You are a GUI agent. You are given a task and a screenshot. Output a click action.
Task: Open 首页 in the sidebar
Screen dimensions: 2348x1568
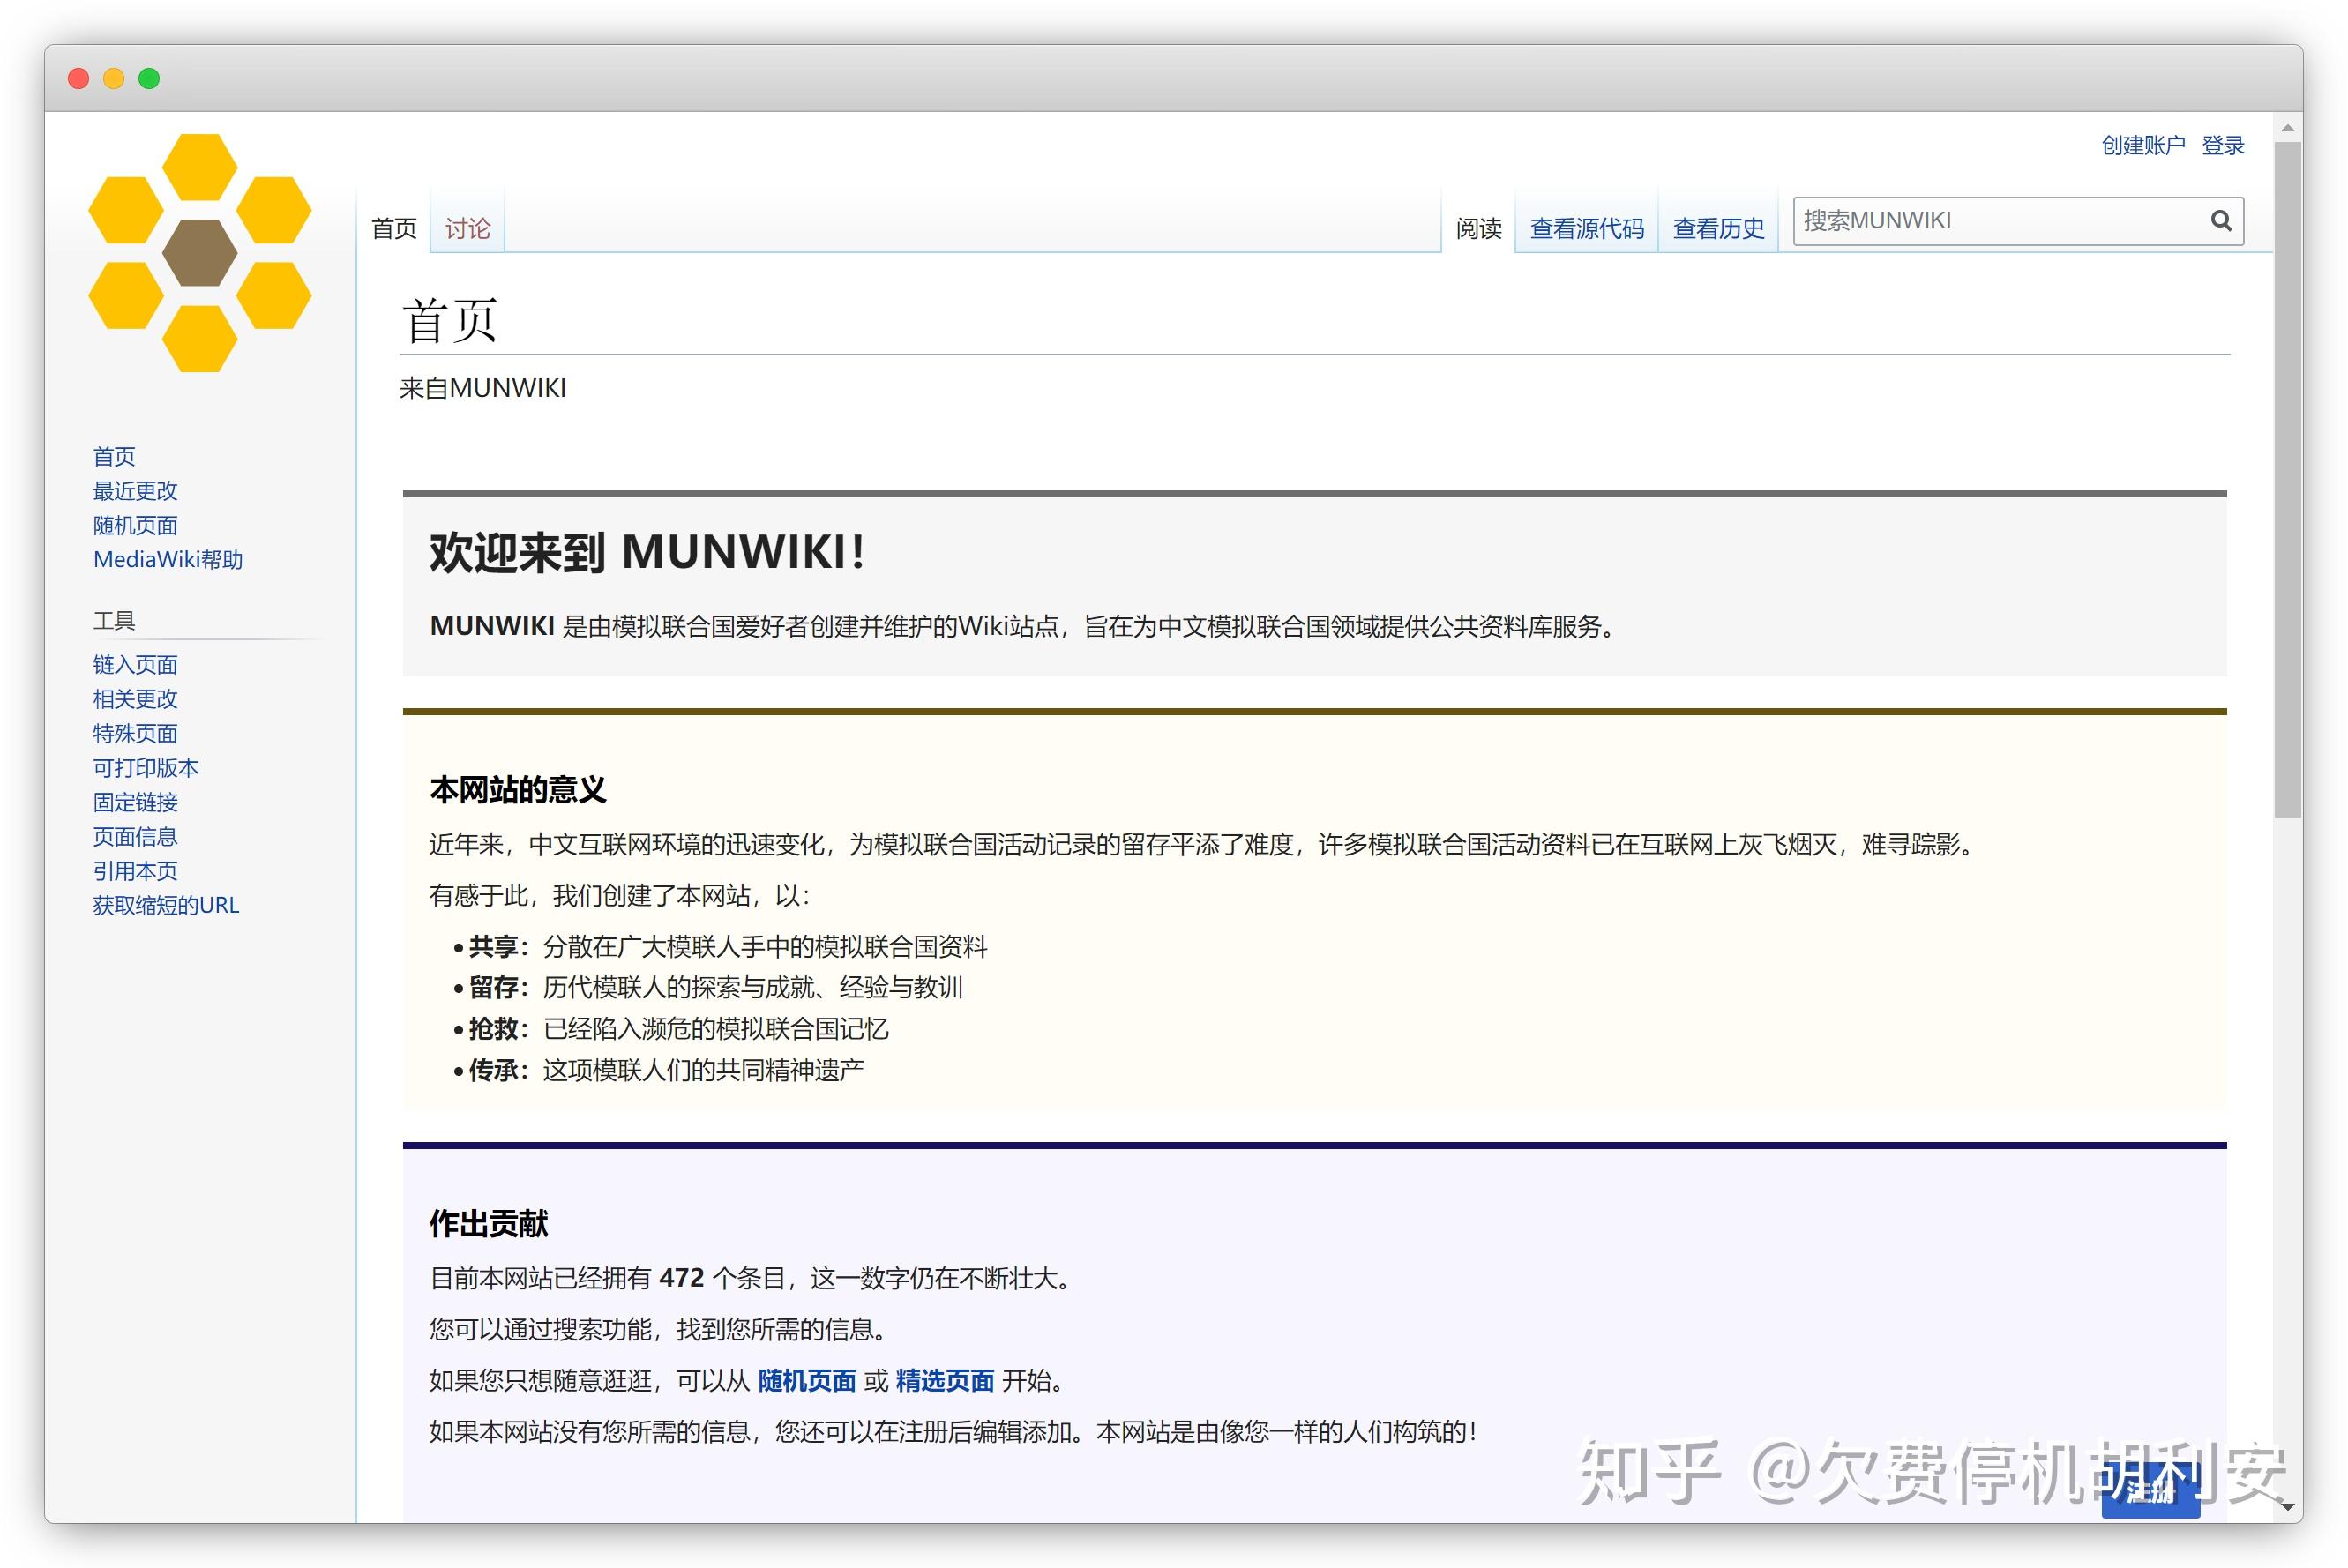[114, 457]
